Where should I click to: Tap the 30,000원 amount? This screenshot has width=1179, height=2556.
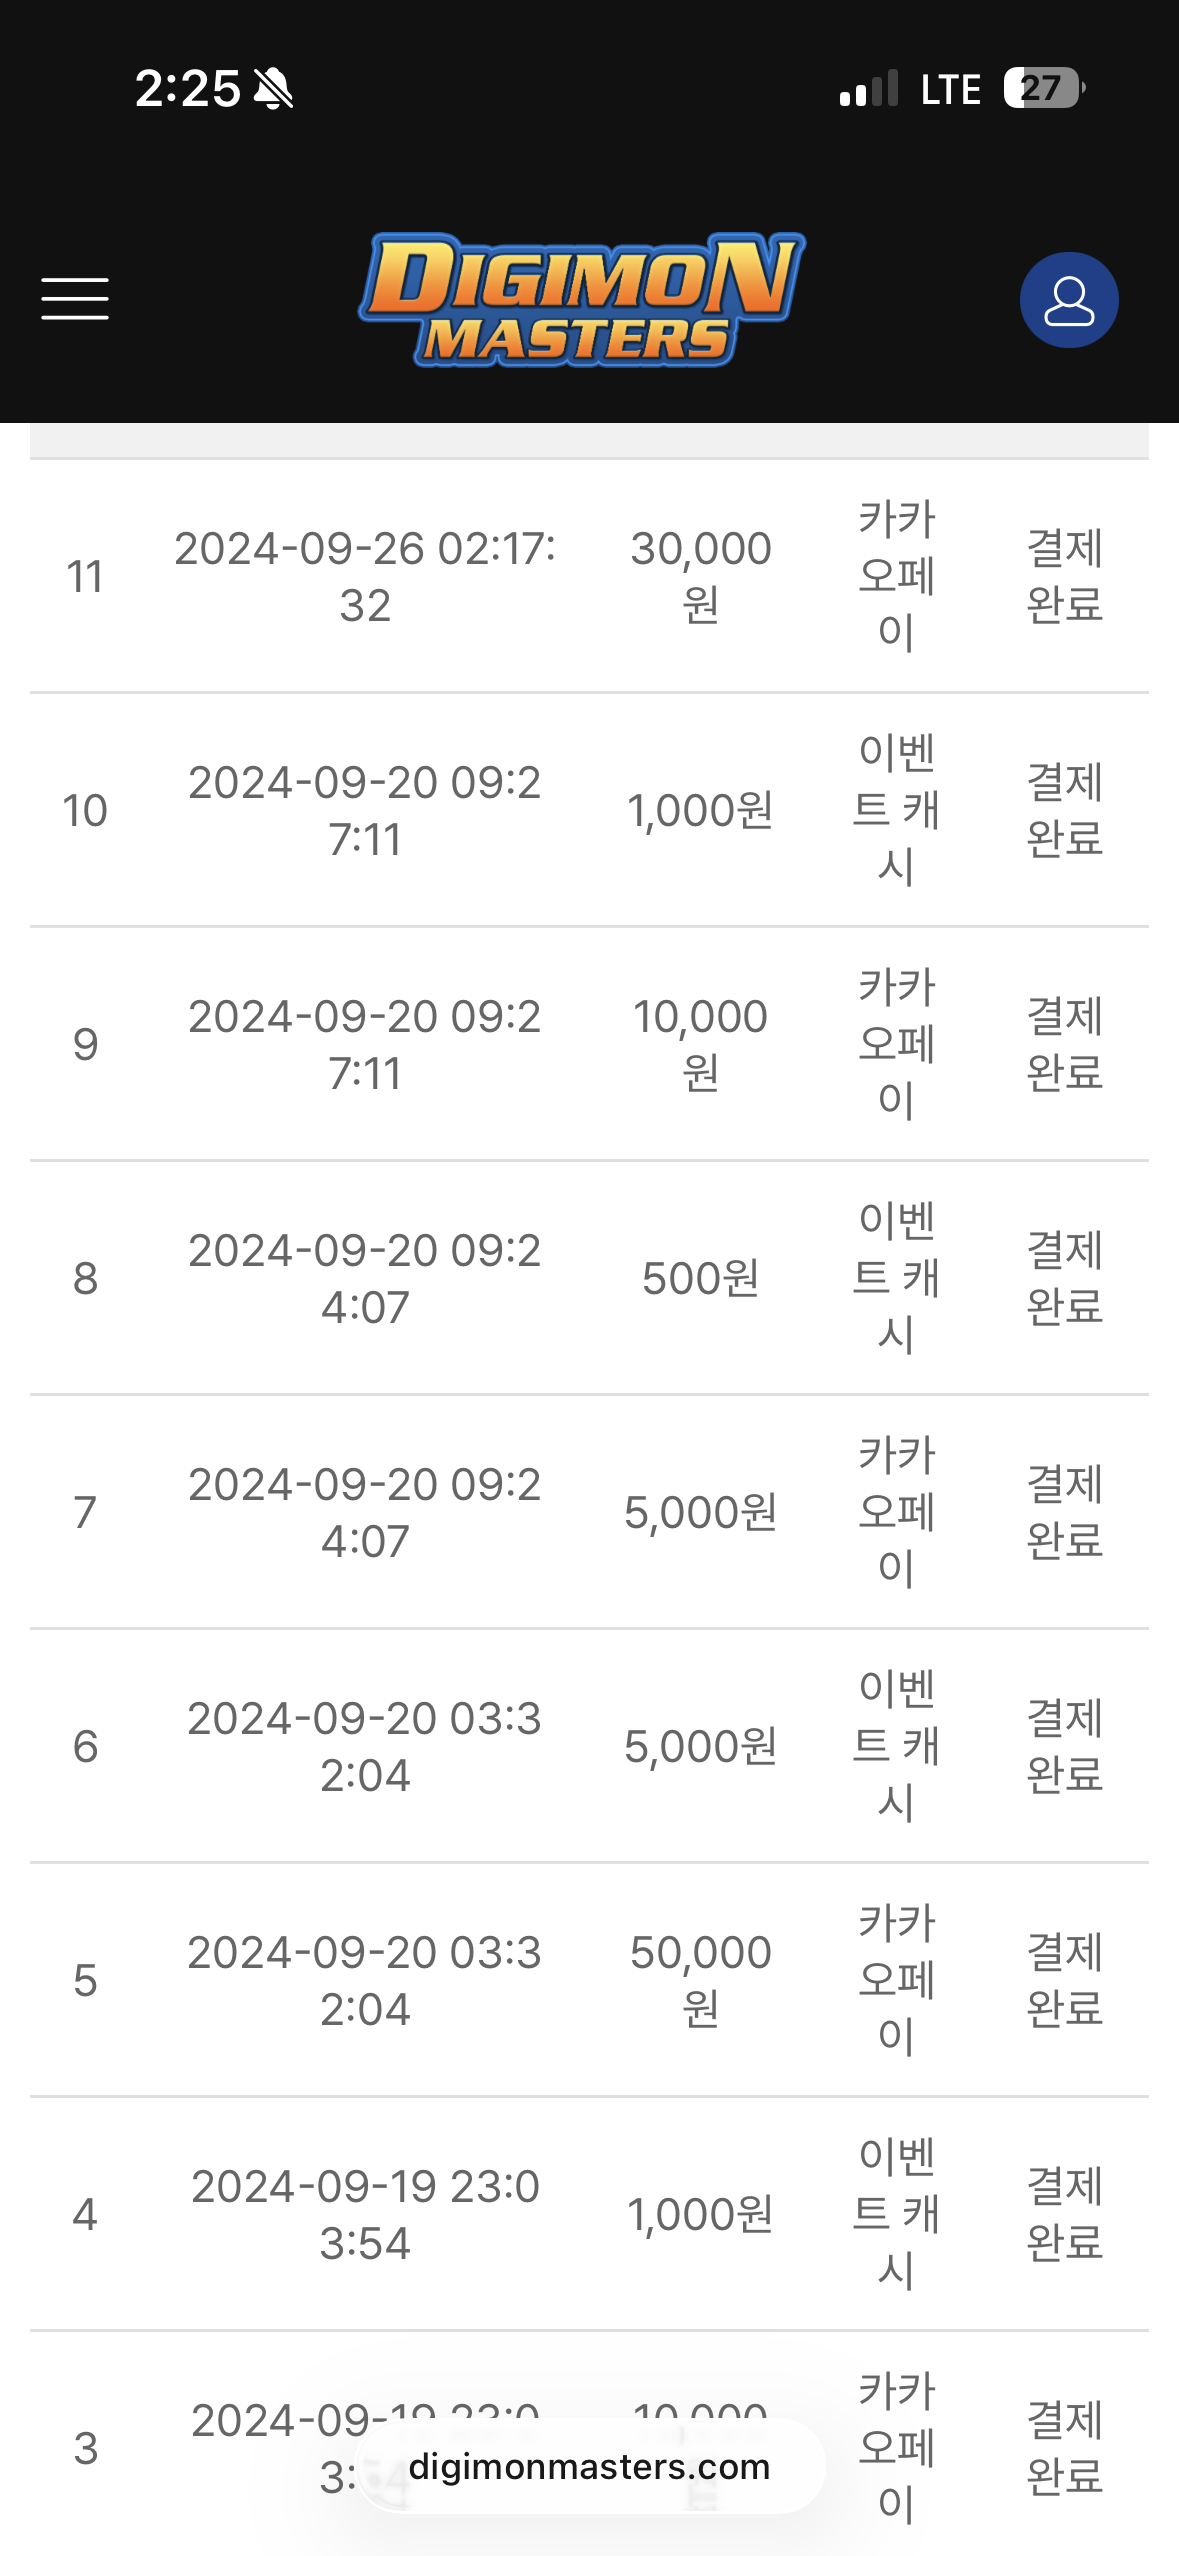tap(700, 576)
